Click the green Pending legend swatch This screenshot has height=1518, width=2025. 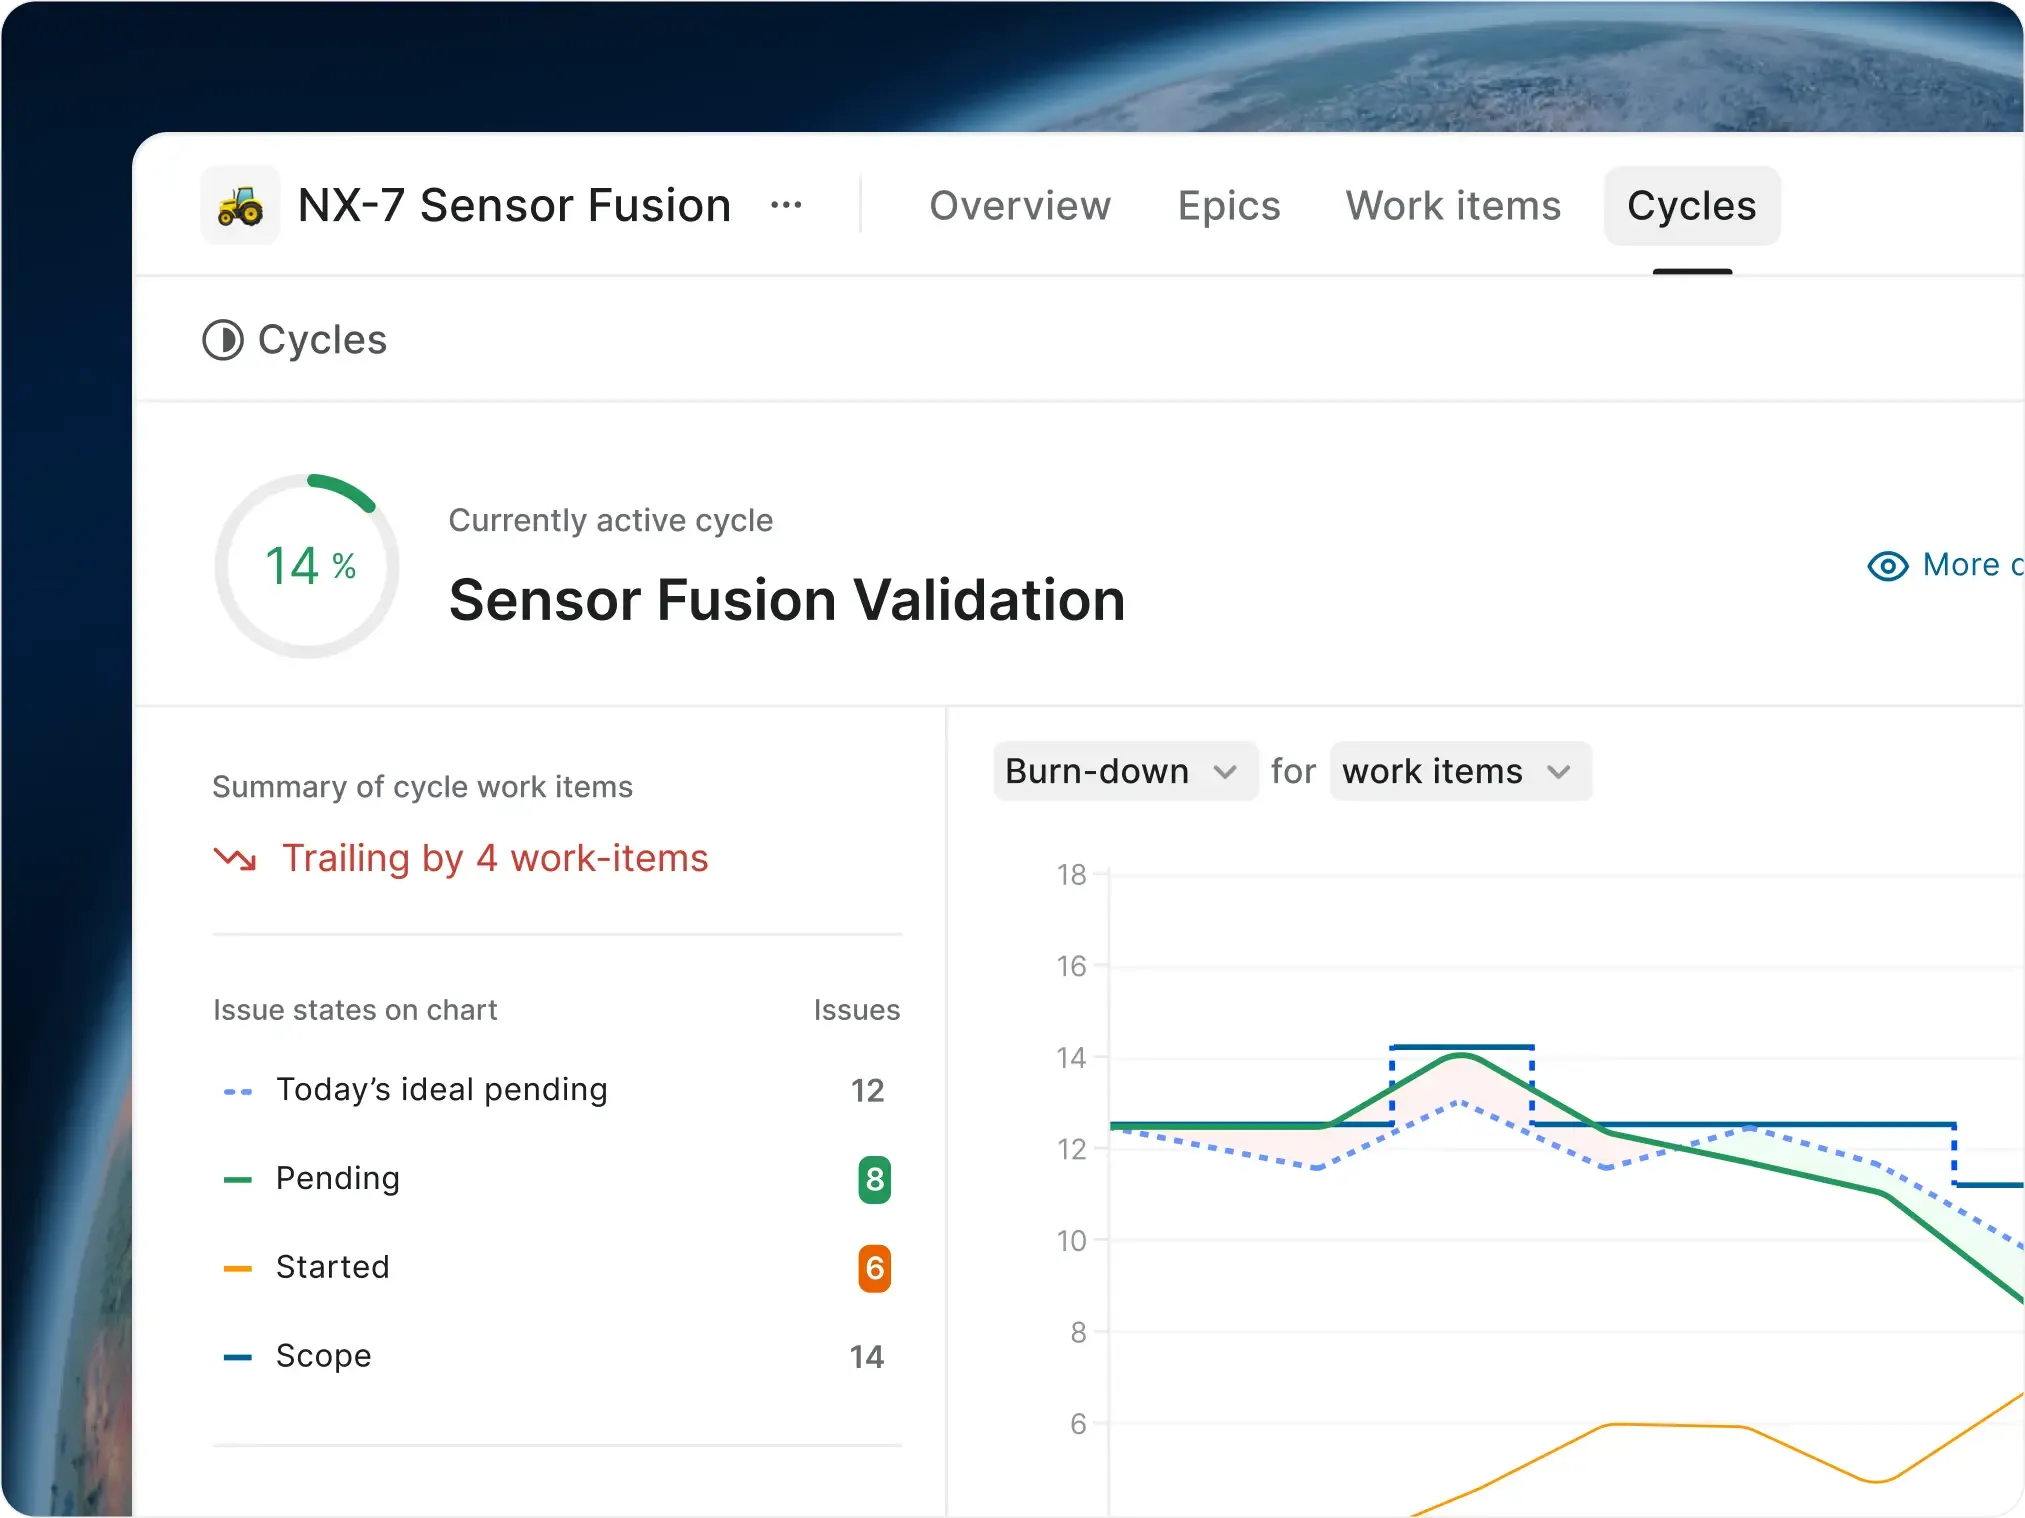pyautogui.click(x=238, y=1180)
